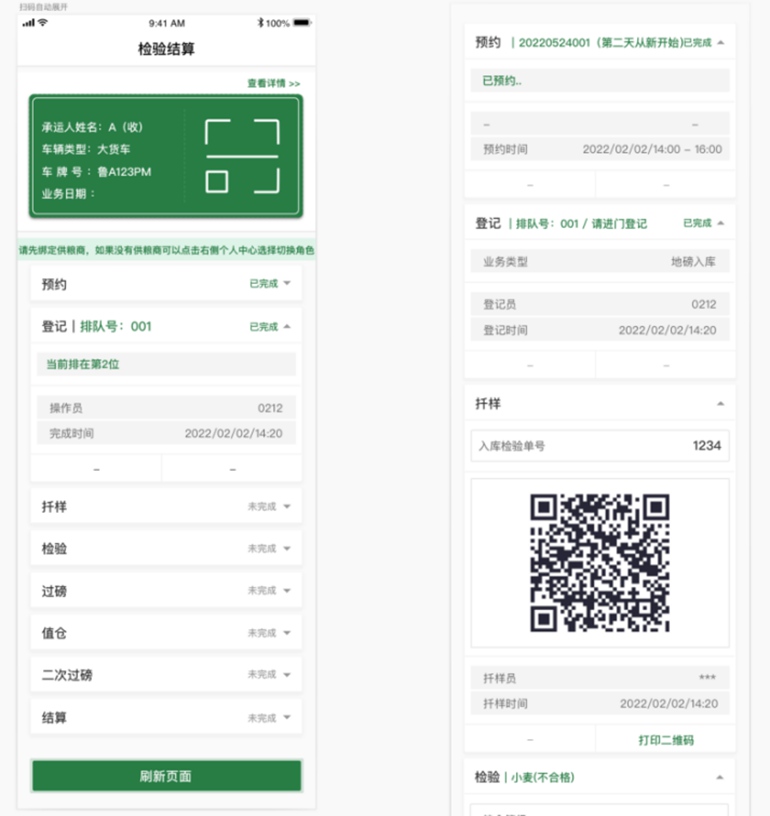The image size is (770, 816).
Task: Click the 预约时间 row in right panel
Action: [600, 149]
